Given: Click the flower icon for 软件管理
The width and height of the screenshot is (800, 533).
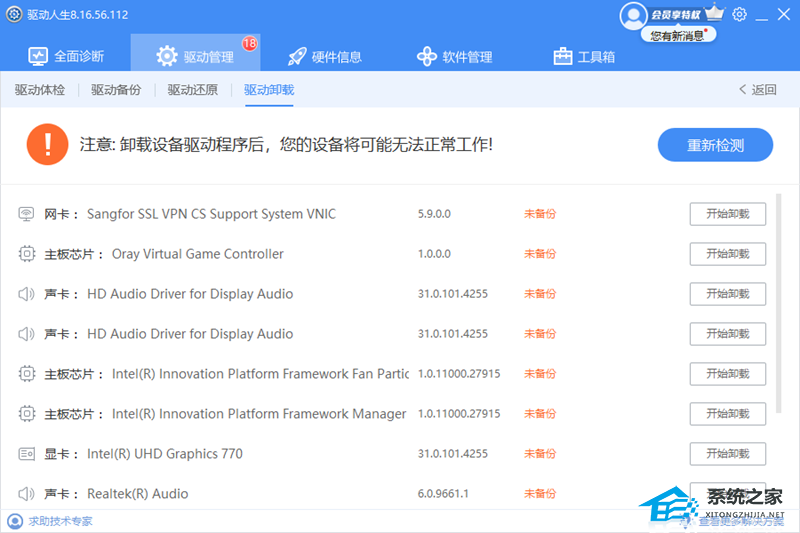Looking at the screenshot, I should [x=427, y=57].
